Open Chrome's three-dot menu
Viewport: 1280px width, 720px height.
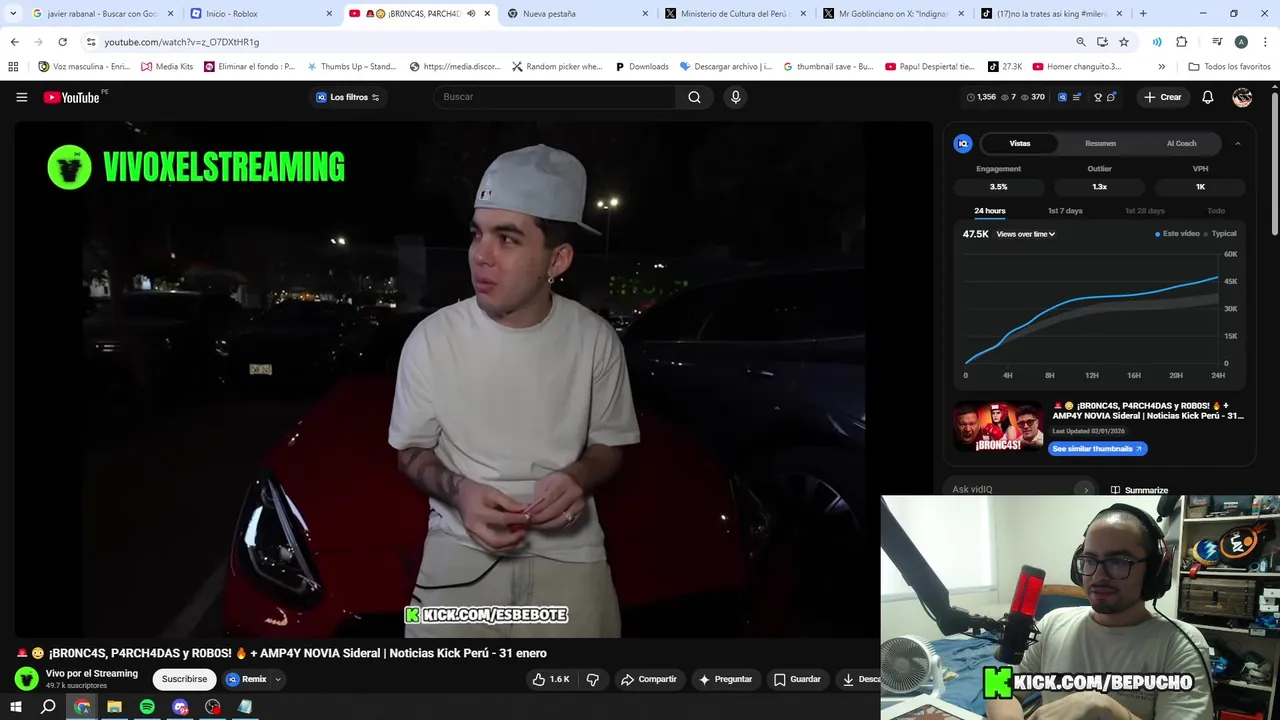pos(1263,42)
